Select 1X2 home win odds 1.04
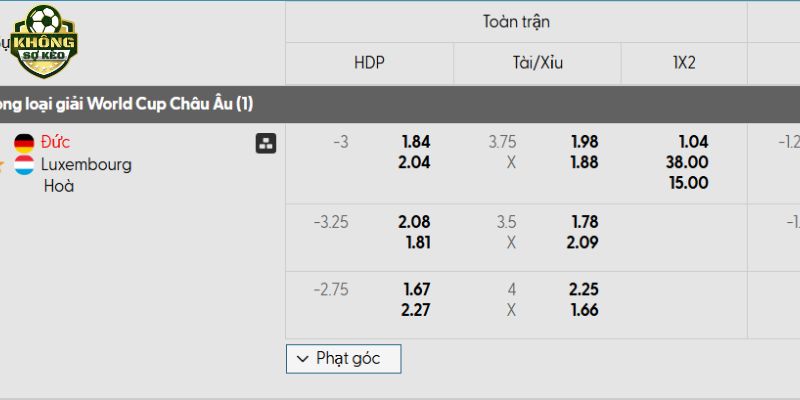 point(692,142)
